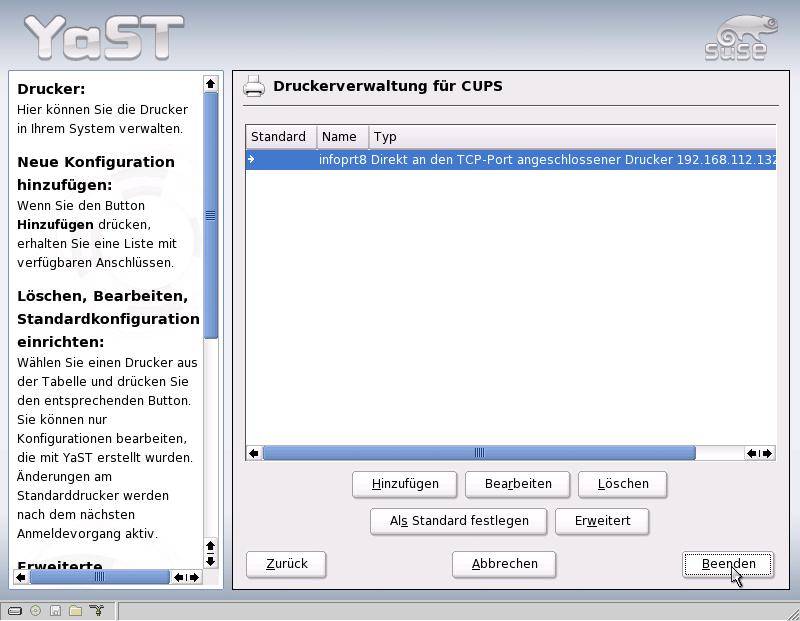Click the floppy disk icon in the status bar

pyautogui.click(x=55, y=610)
